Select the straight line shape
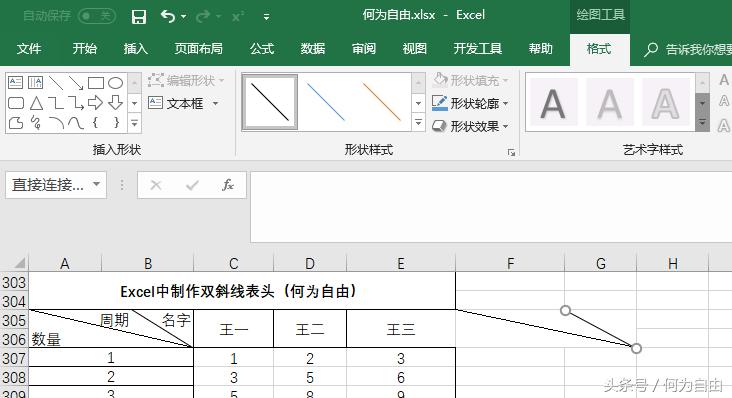 coord(56,83)
